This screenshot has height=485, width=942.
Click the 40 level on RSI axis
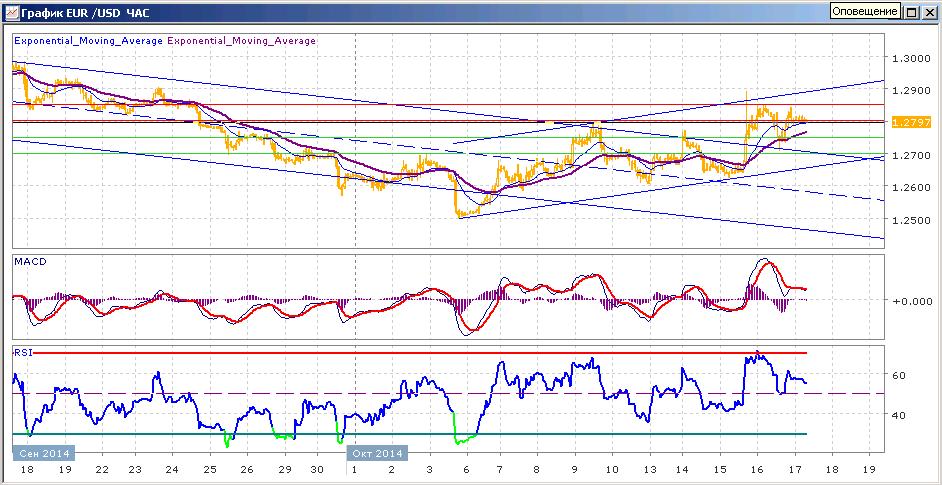pyautogui.click(x=901, y=415)
